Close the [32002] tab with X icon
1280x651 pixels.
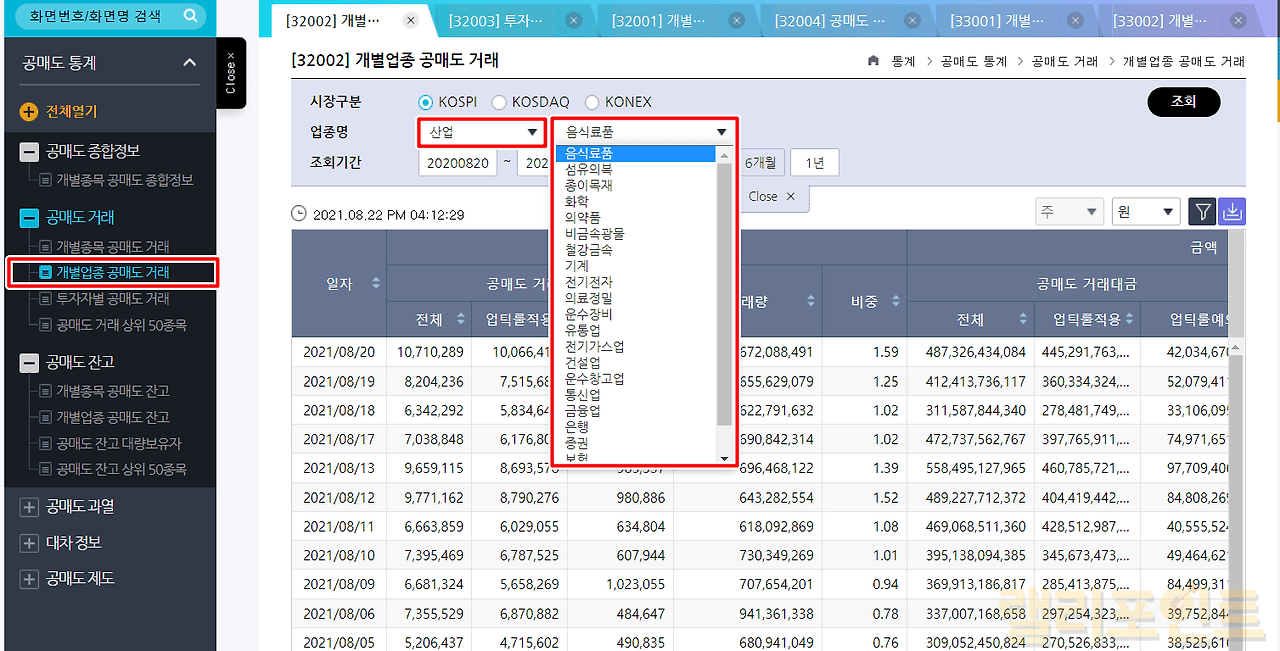click(410, 20)
